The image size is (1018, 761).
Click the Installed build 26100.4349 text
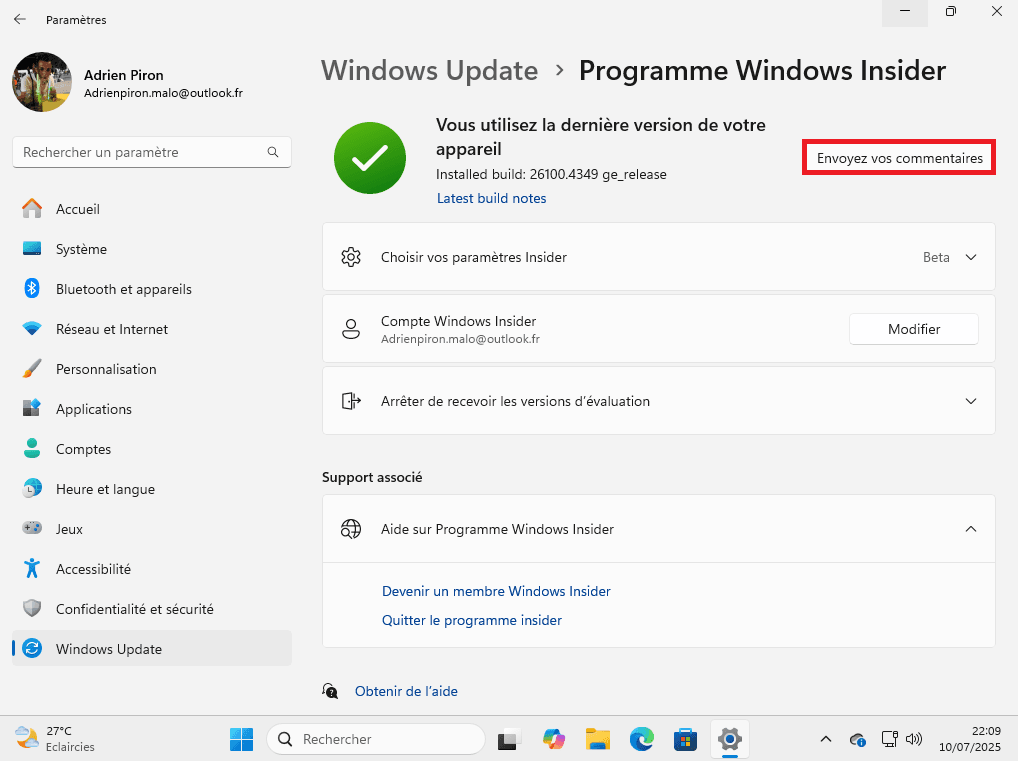(x=551, y=174)
